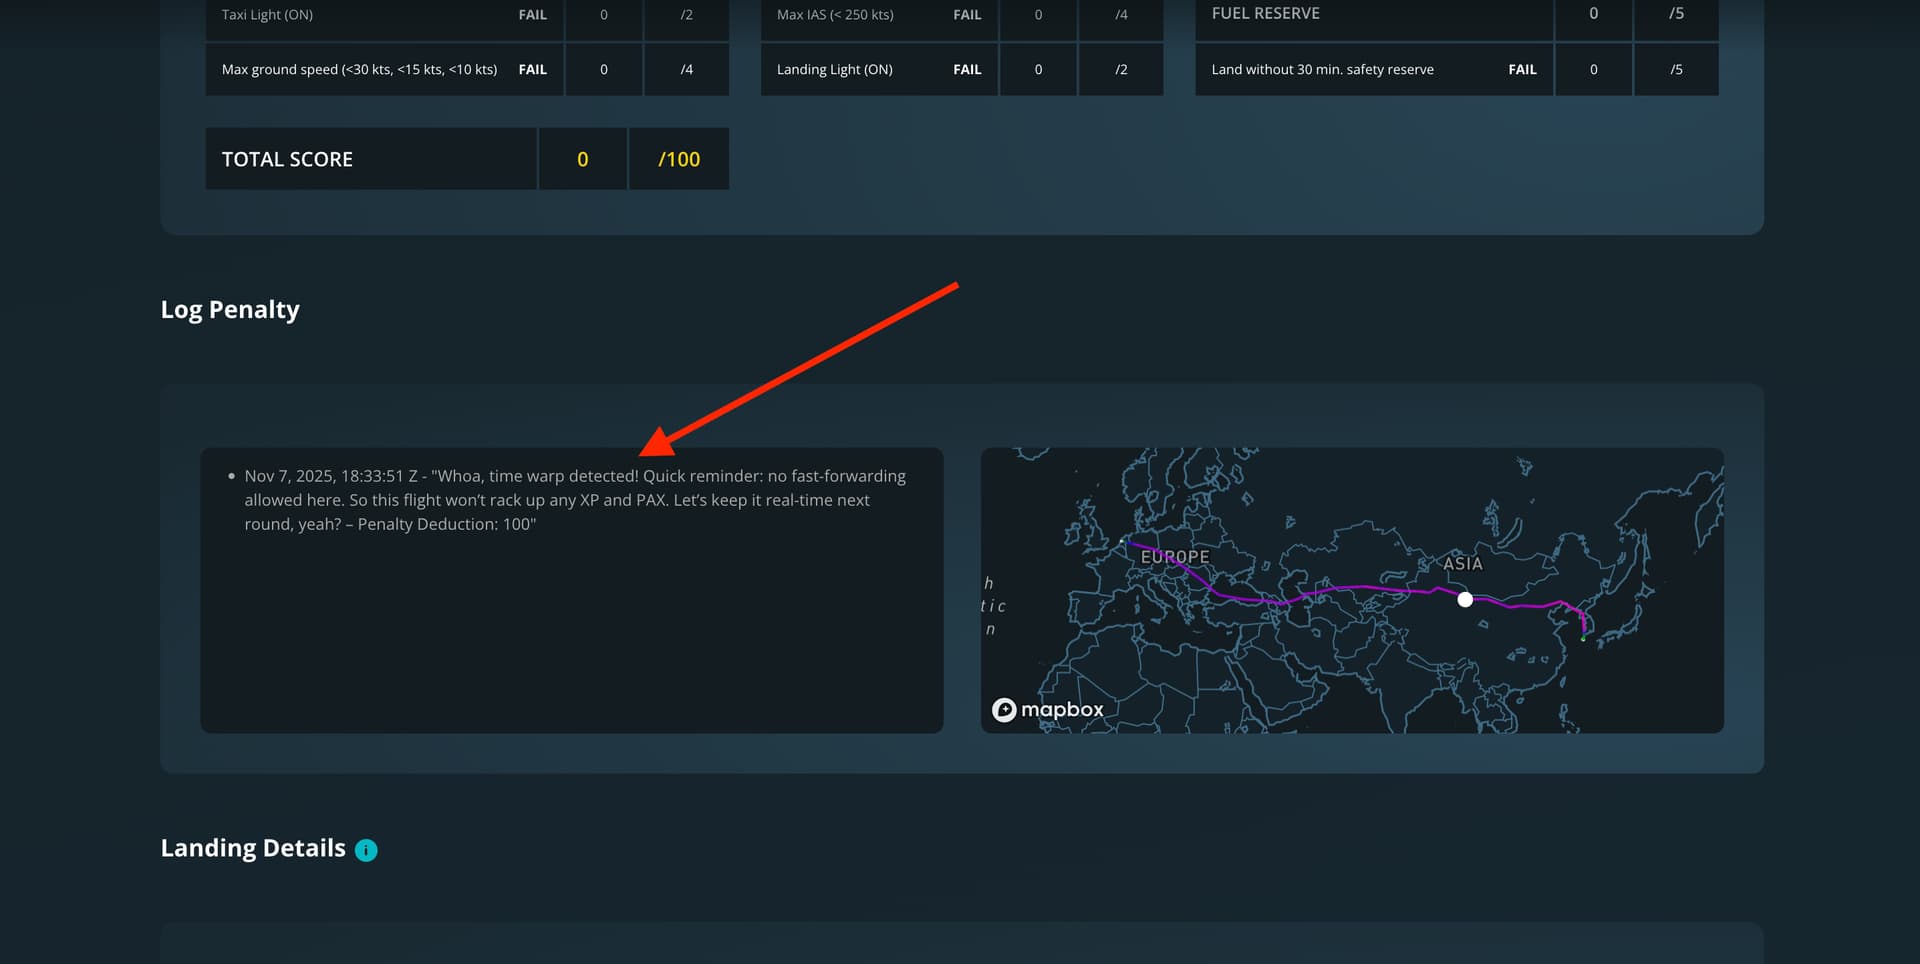
Task: Click the /100 maximum score cell
Action: [678, 159]
